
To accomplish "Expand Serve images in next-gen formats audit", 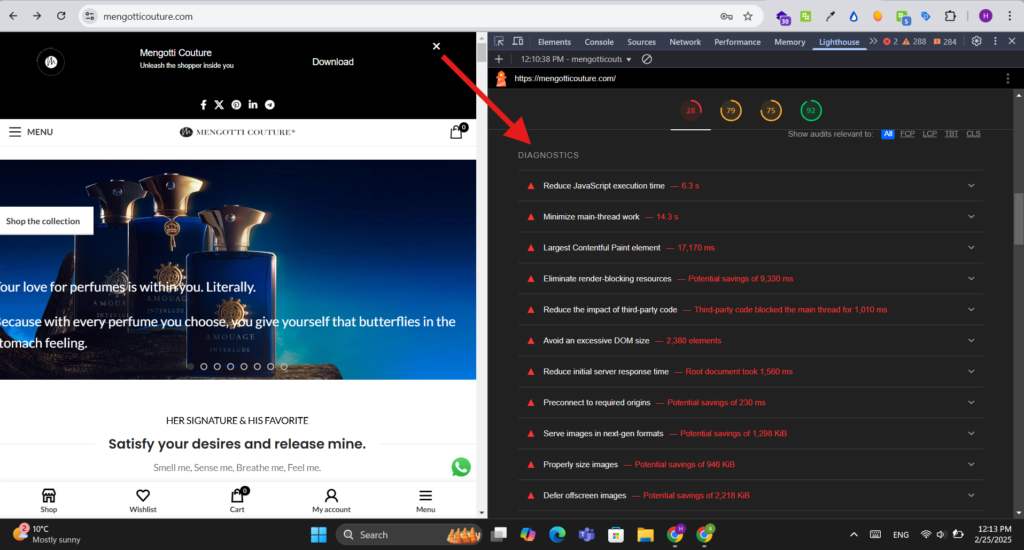I will pyautogui.click(x=750, y=434).
